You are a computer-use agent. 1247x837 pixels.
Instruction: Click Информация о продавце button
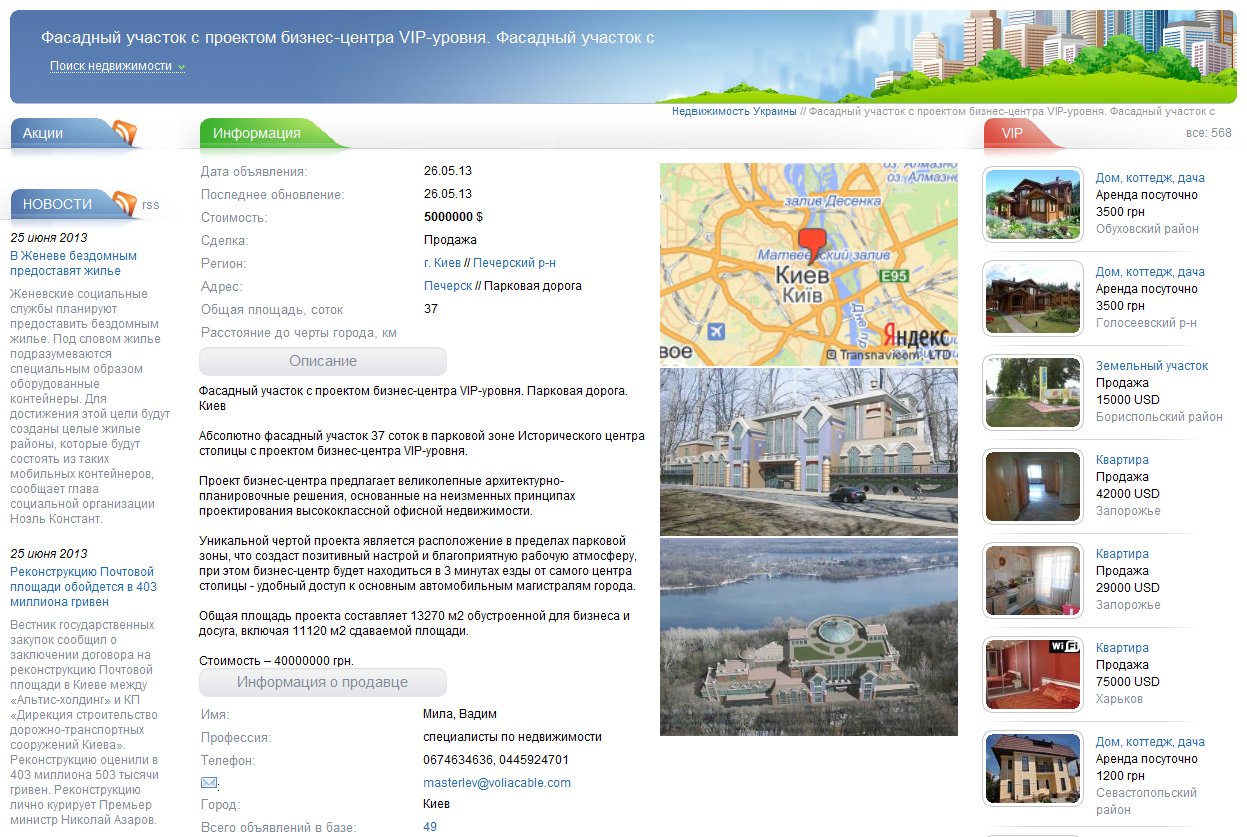[x=322, y=682]
